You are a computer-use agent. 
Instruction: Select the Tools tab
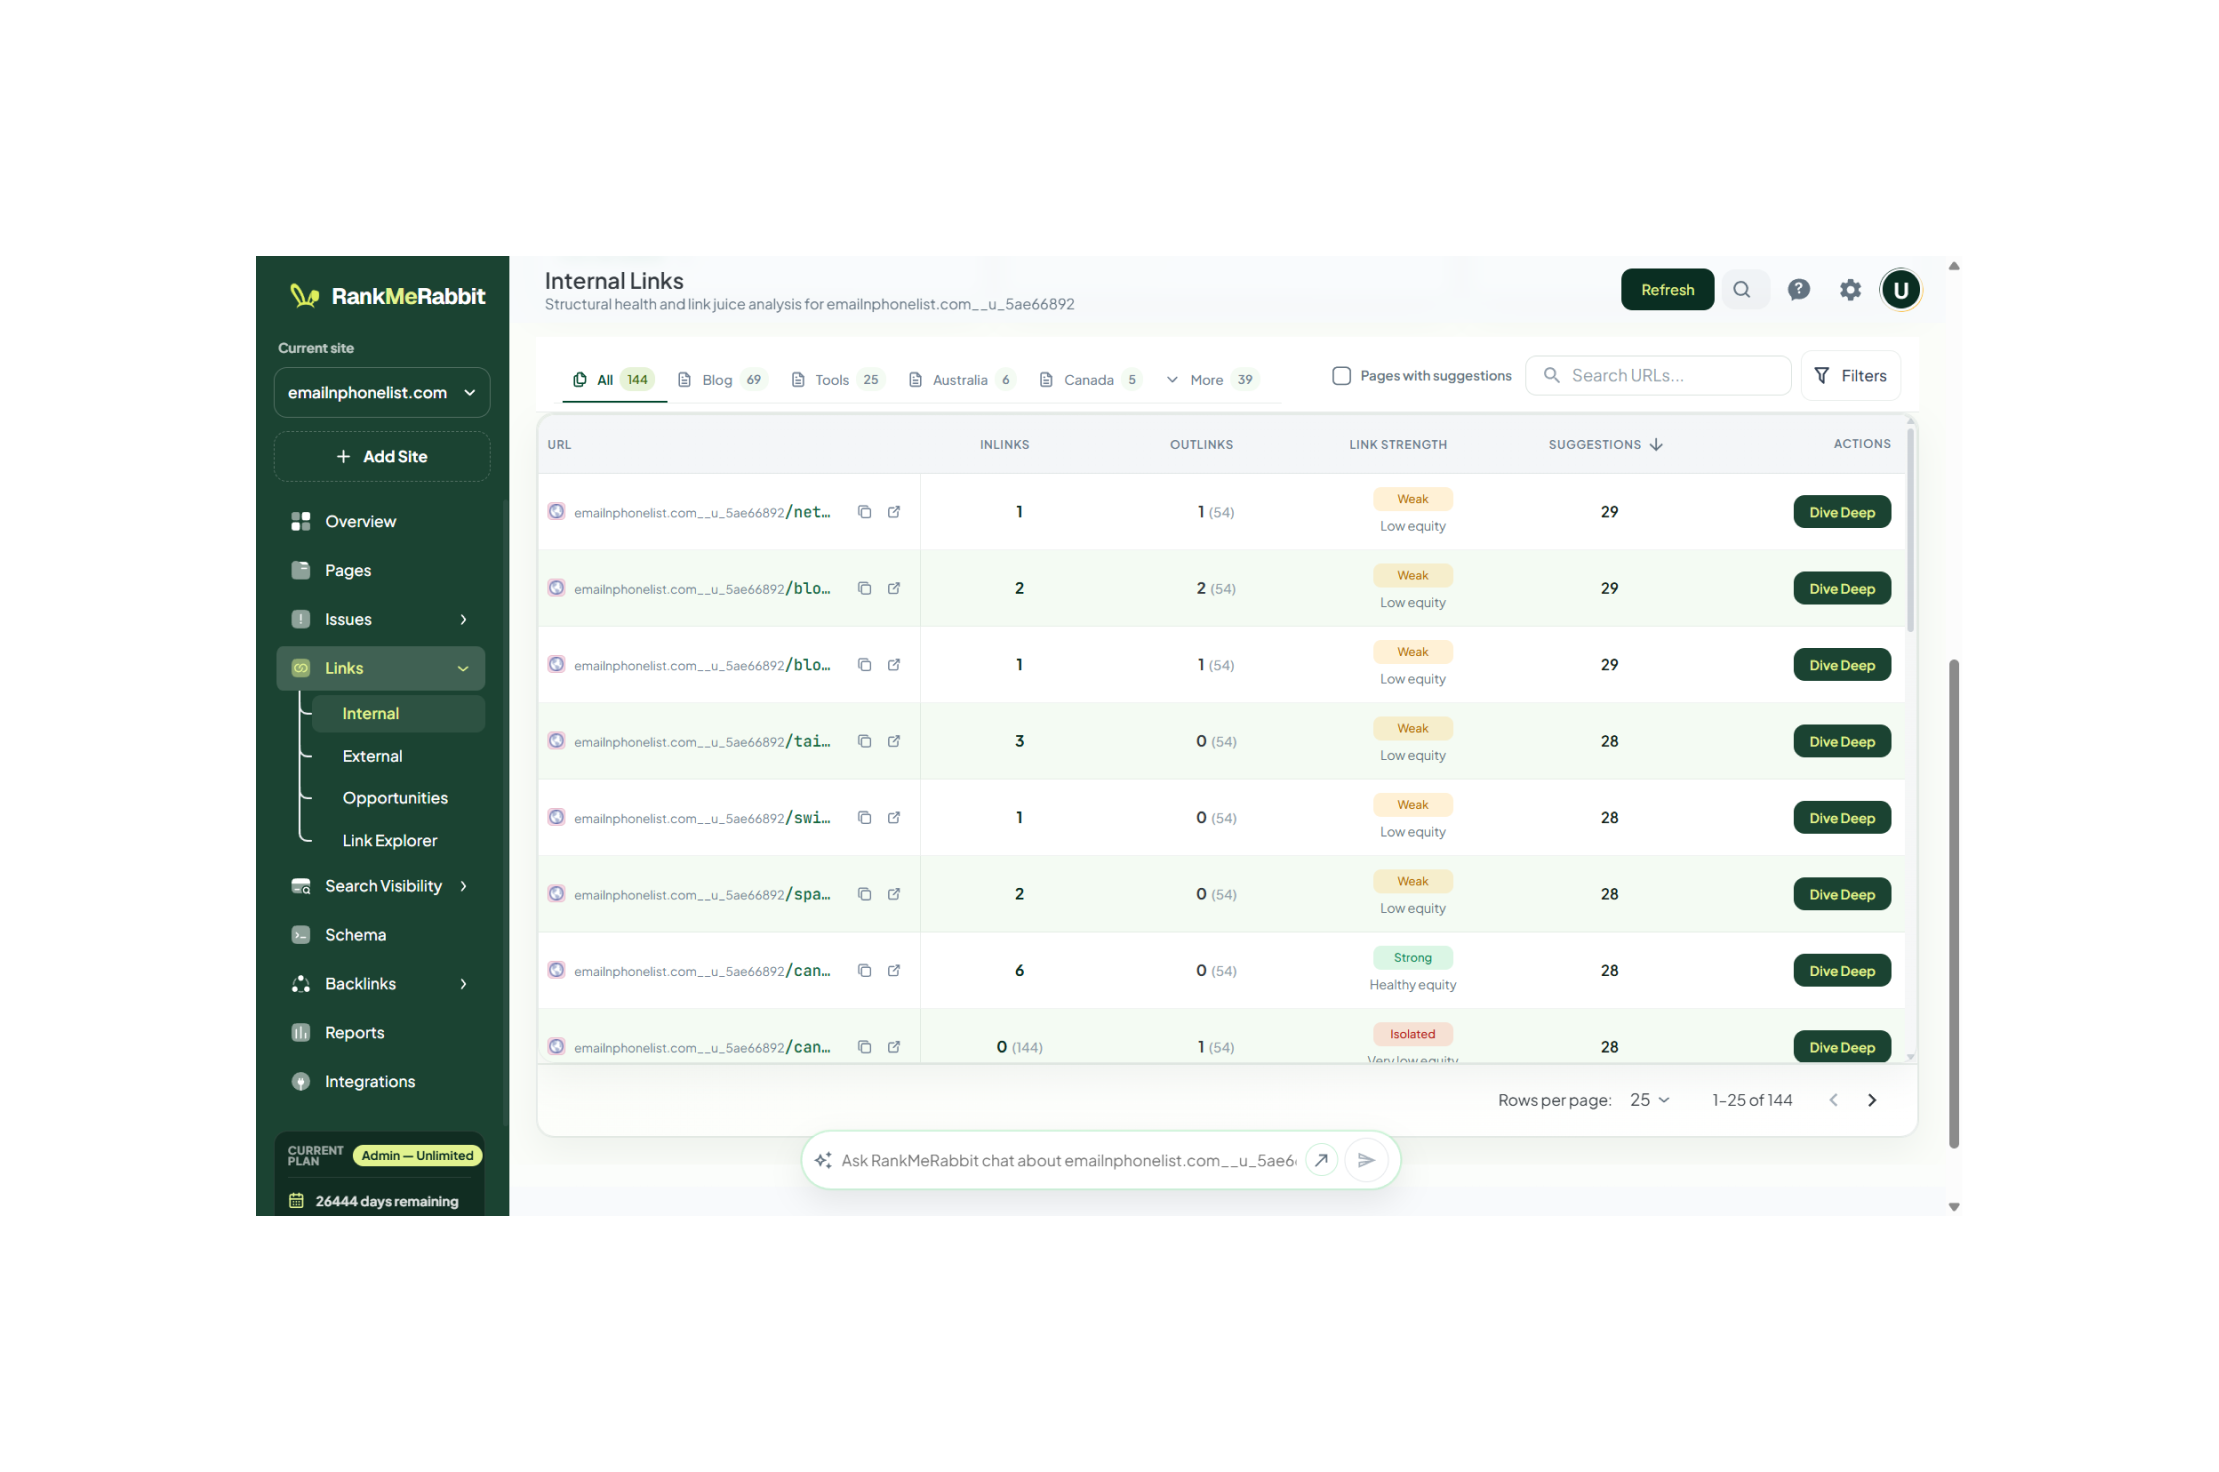coord(836,380)
